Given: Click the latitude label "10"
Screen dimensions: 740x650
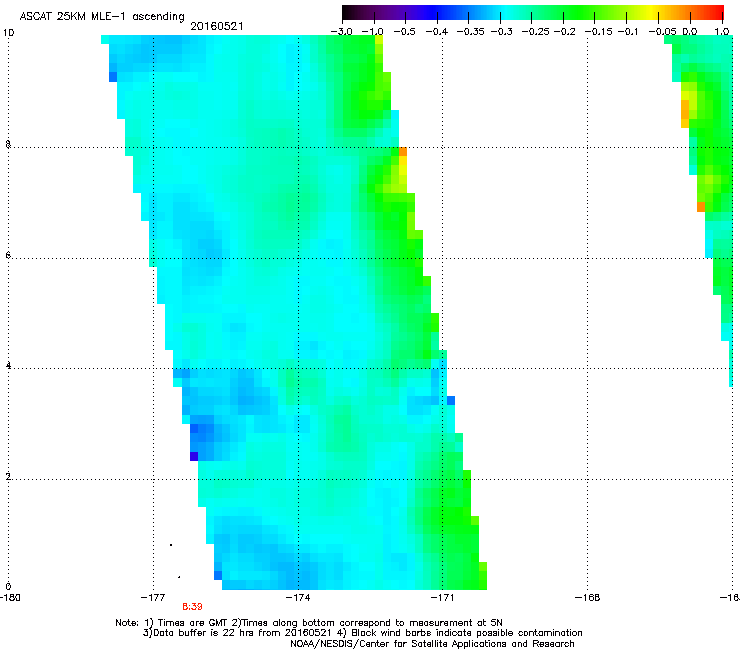Looking at the screenshot, I should pos(8,33).
